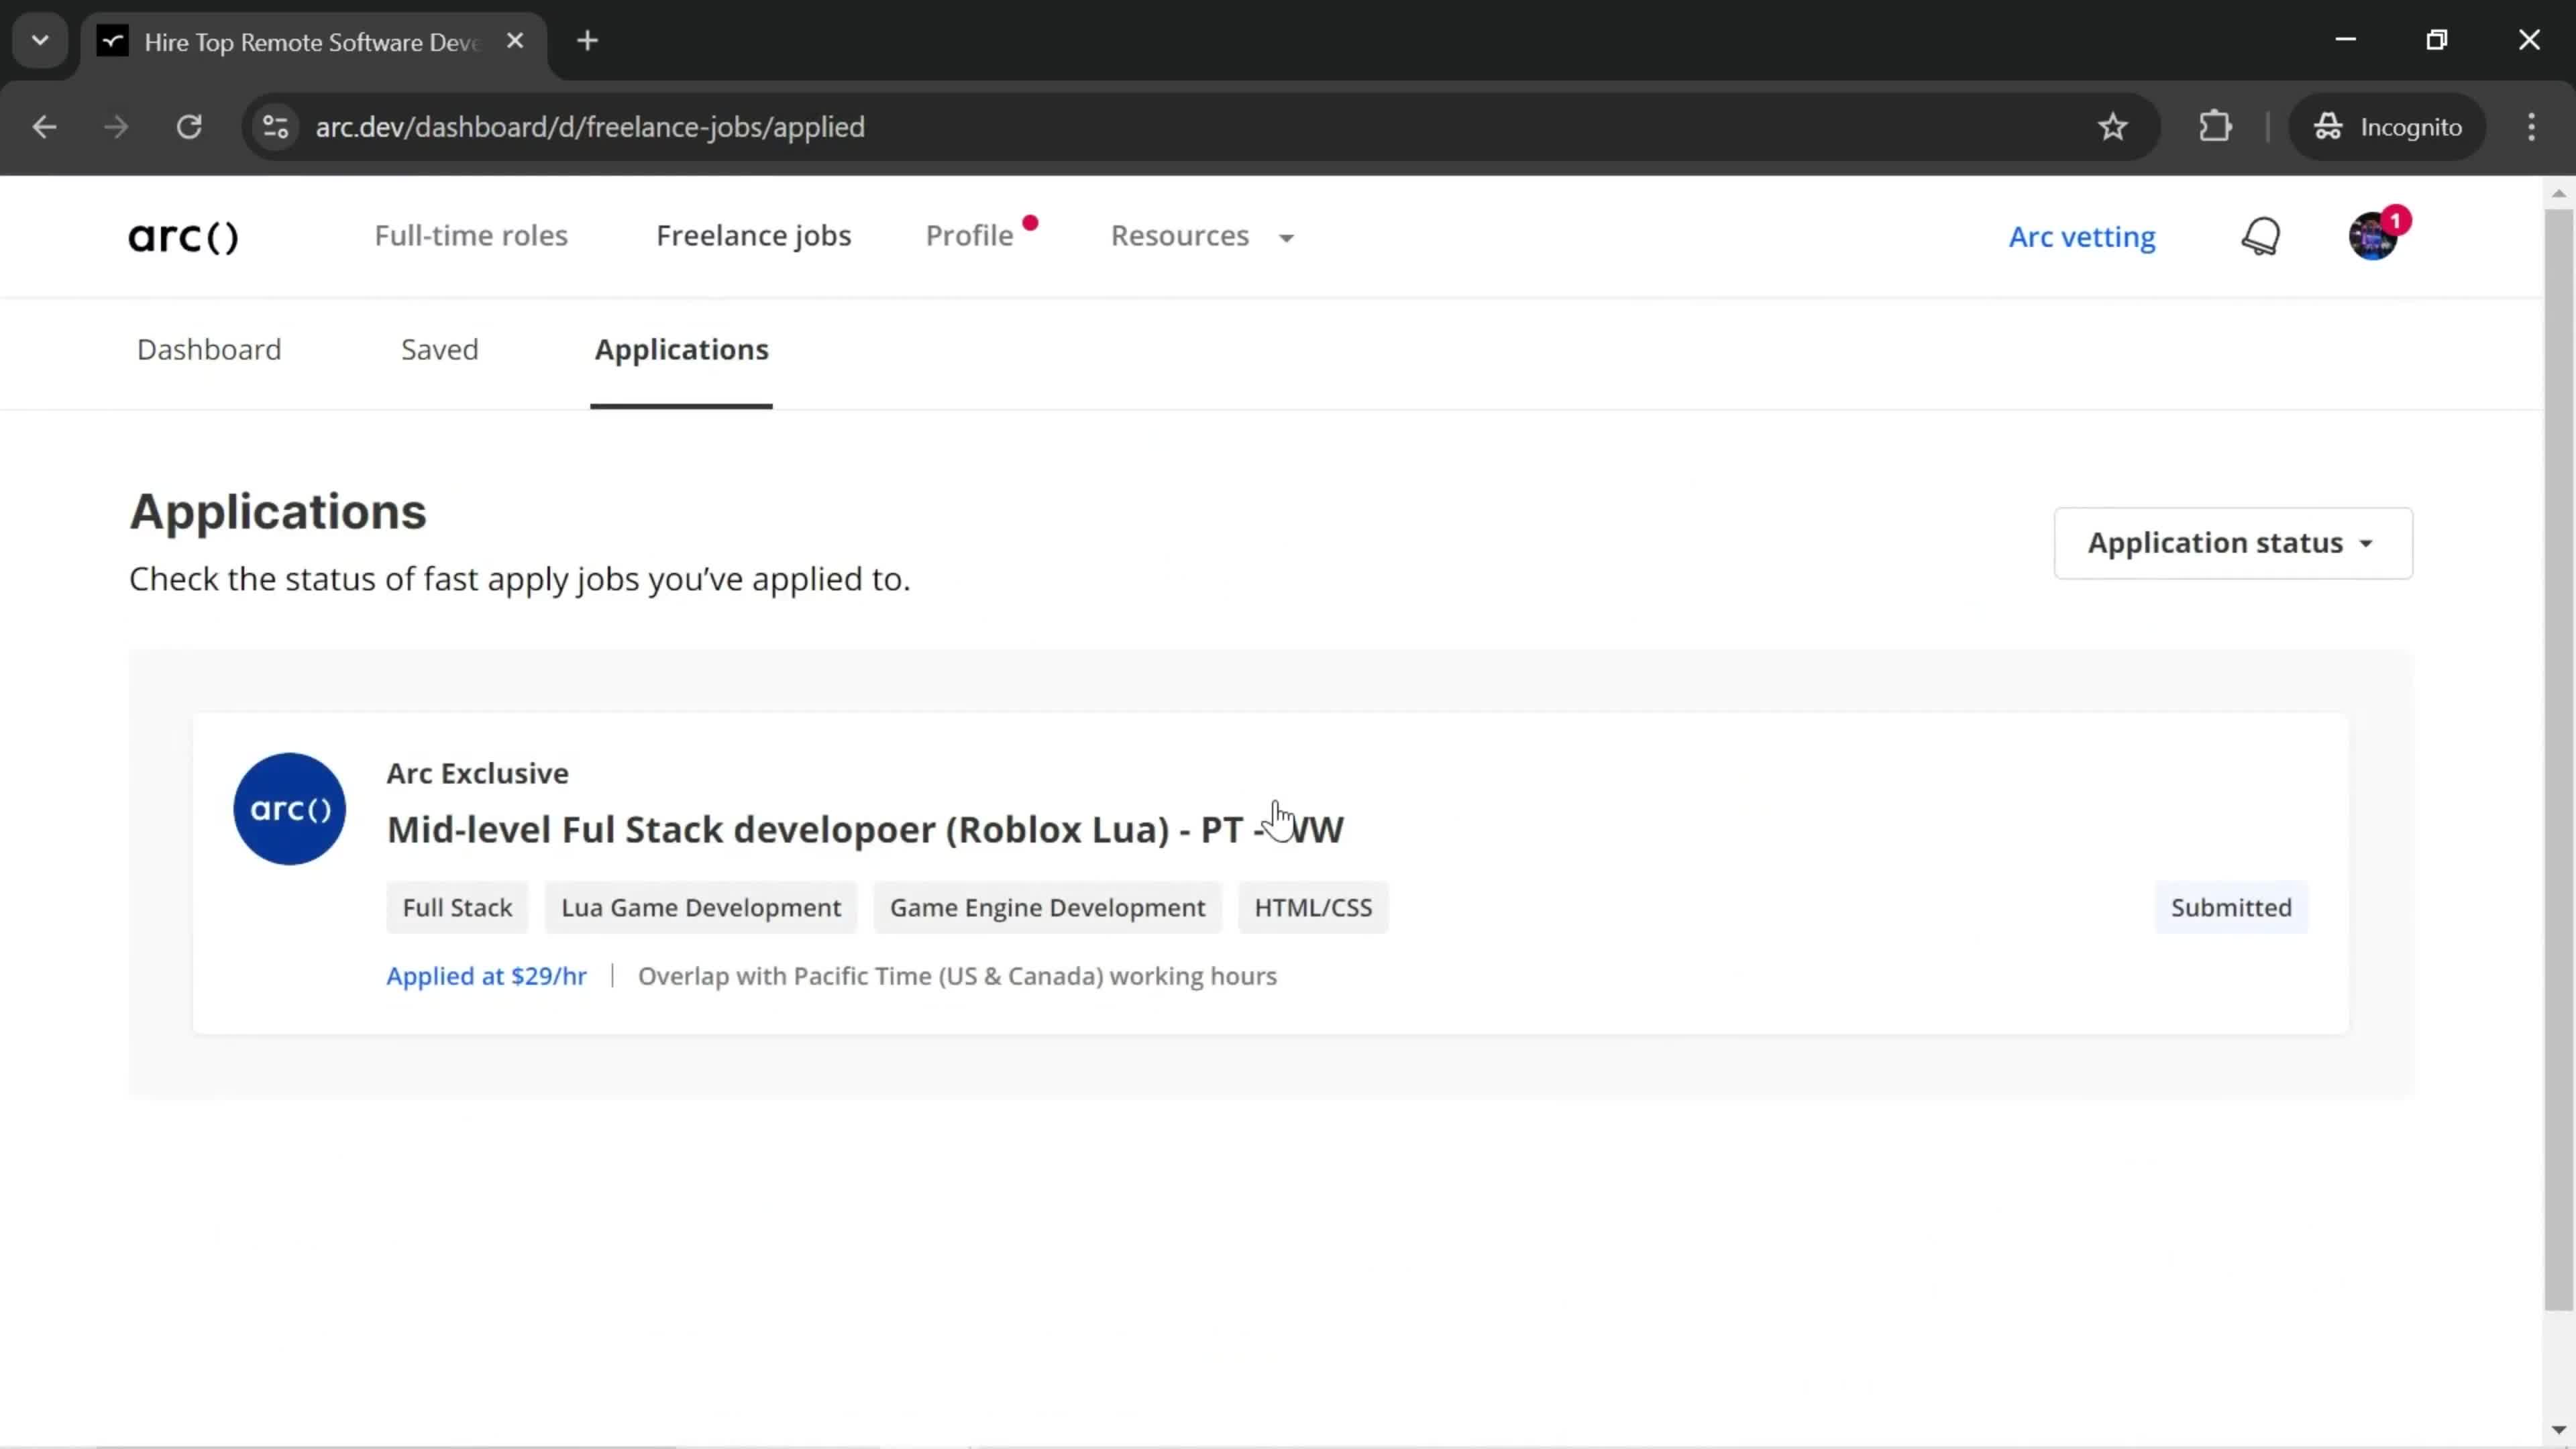Expand the Application status dropdown
Viewport: 2576px width, 1449px height.
[x=2231, y=541]
